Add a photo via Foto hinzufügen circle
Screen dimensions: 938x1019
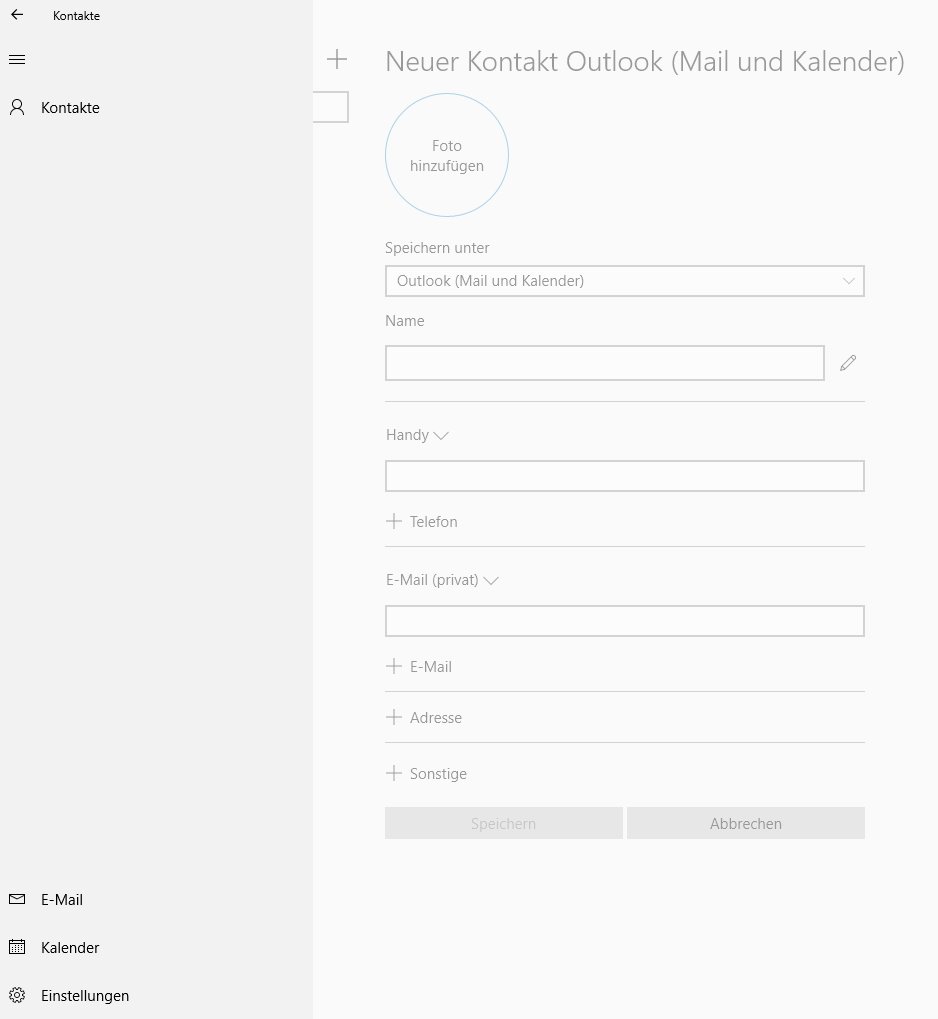click(447, 155)
